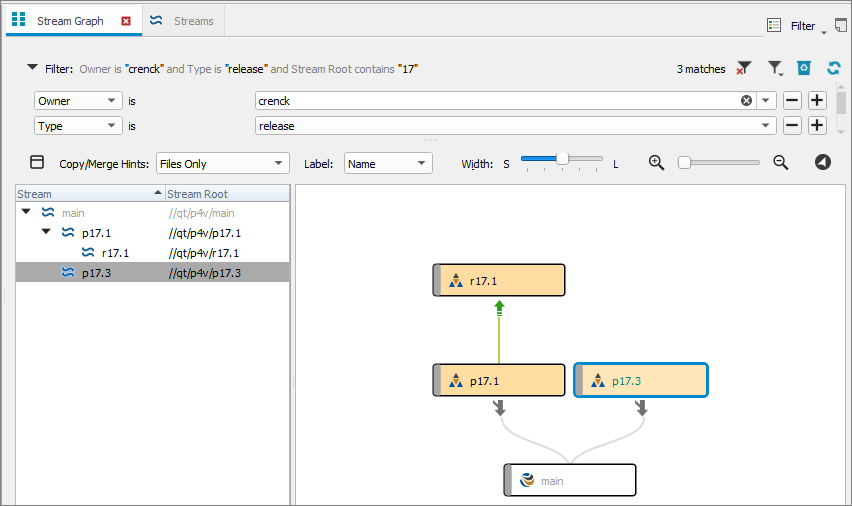Click the blue refresh icon
The image size is (852, 506).
pyautogui.click(x=833, y=68)
